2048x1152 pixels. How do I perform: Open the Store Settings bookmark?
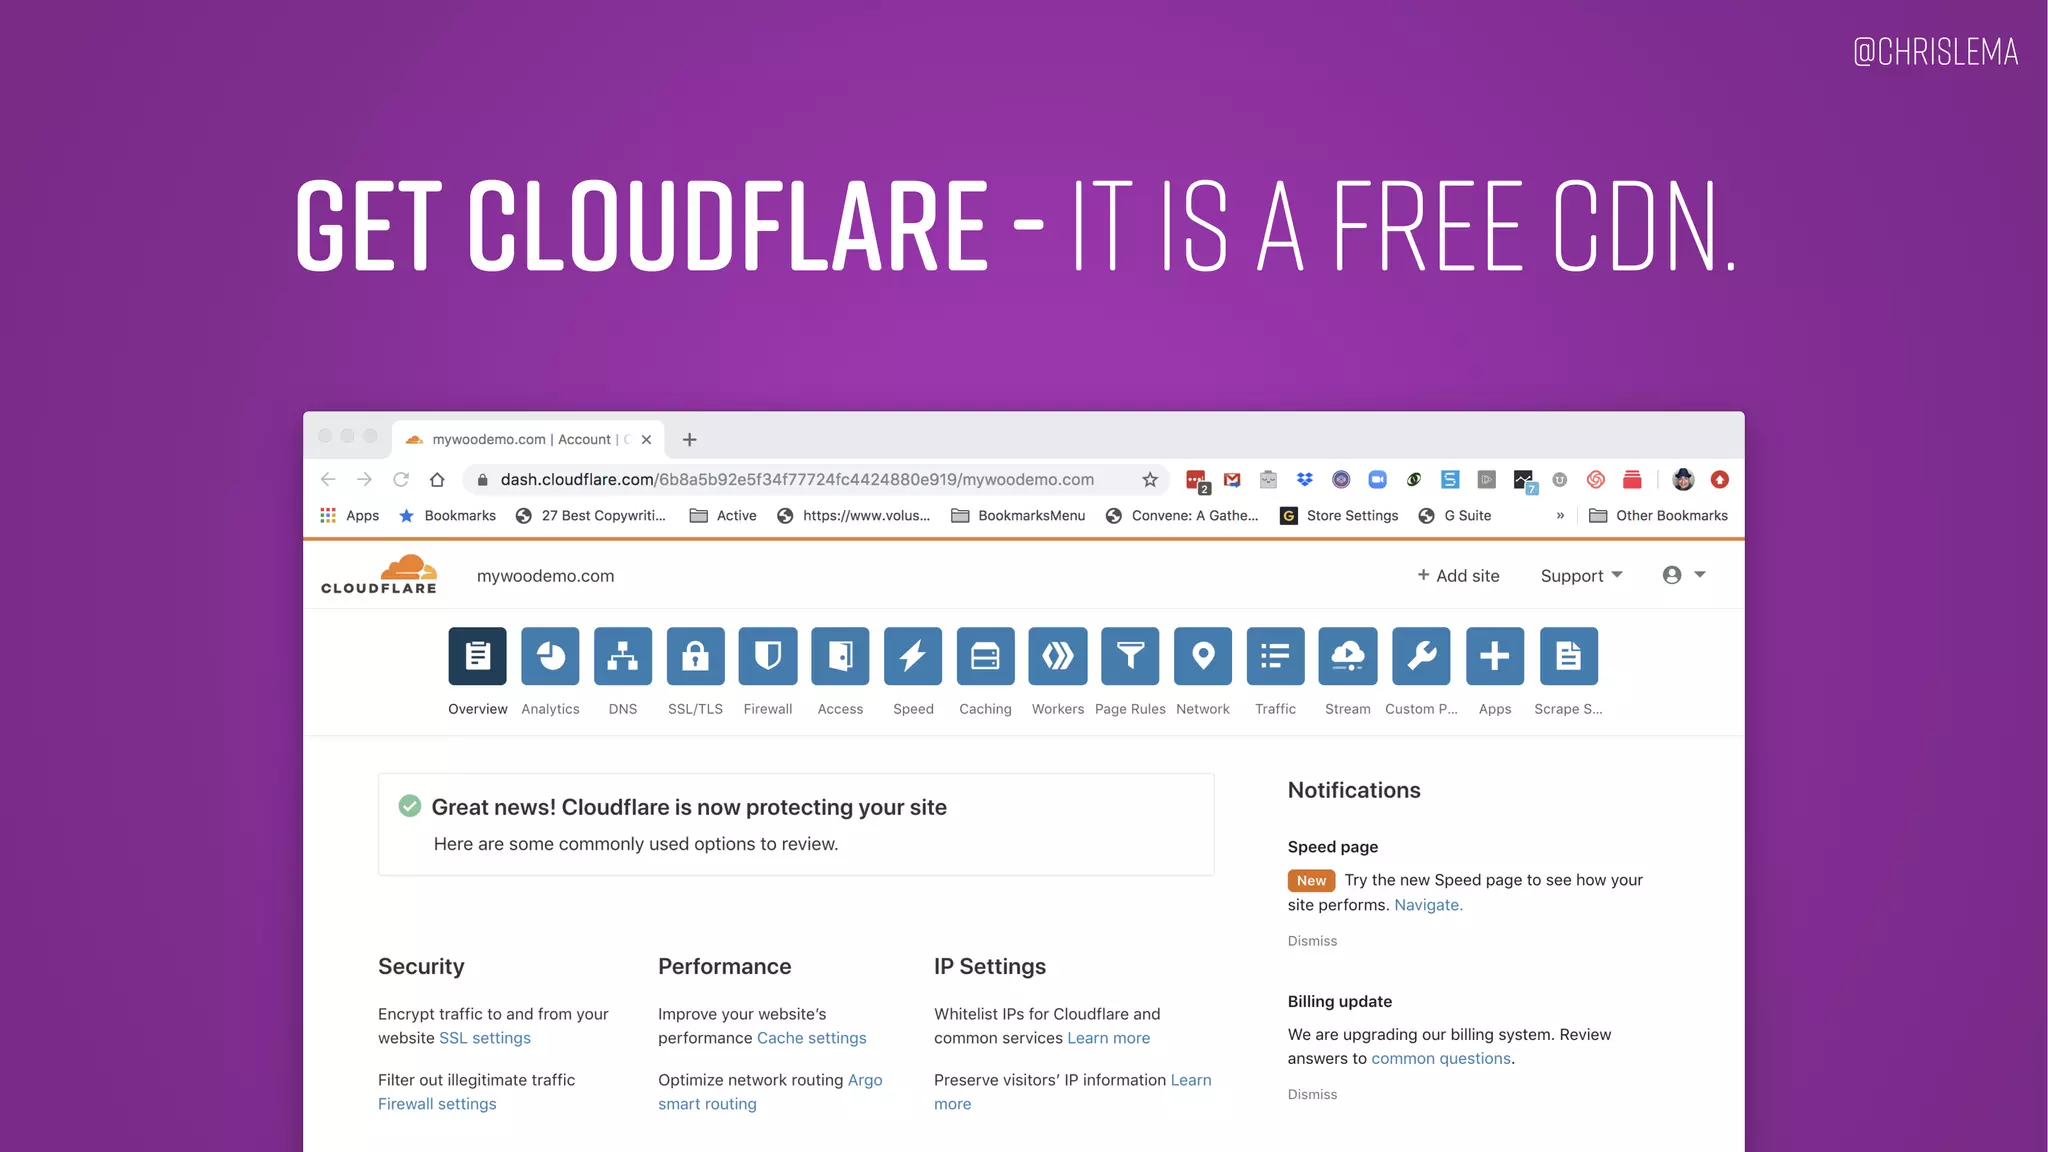pyautogui.click(x=1340, y=515)
